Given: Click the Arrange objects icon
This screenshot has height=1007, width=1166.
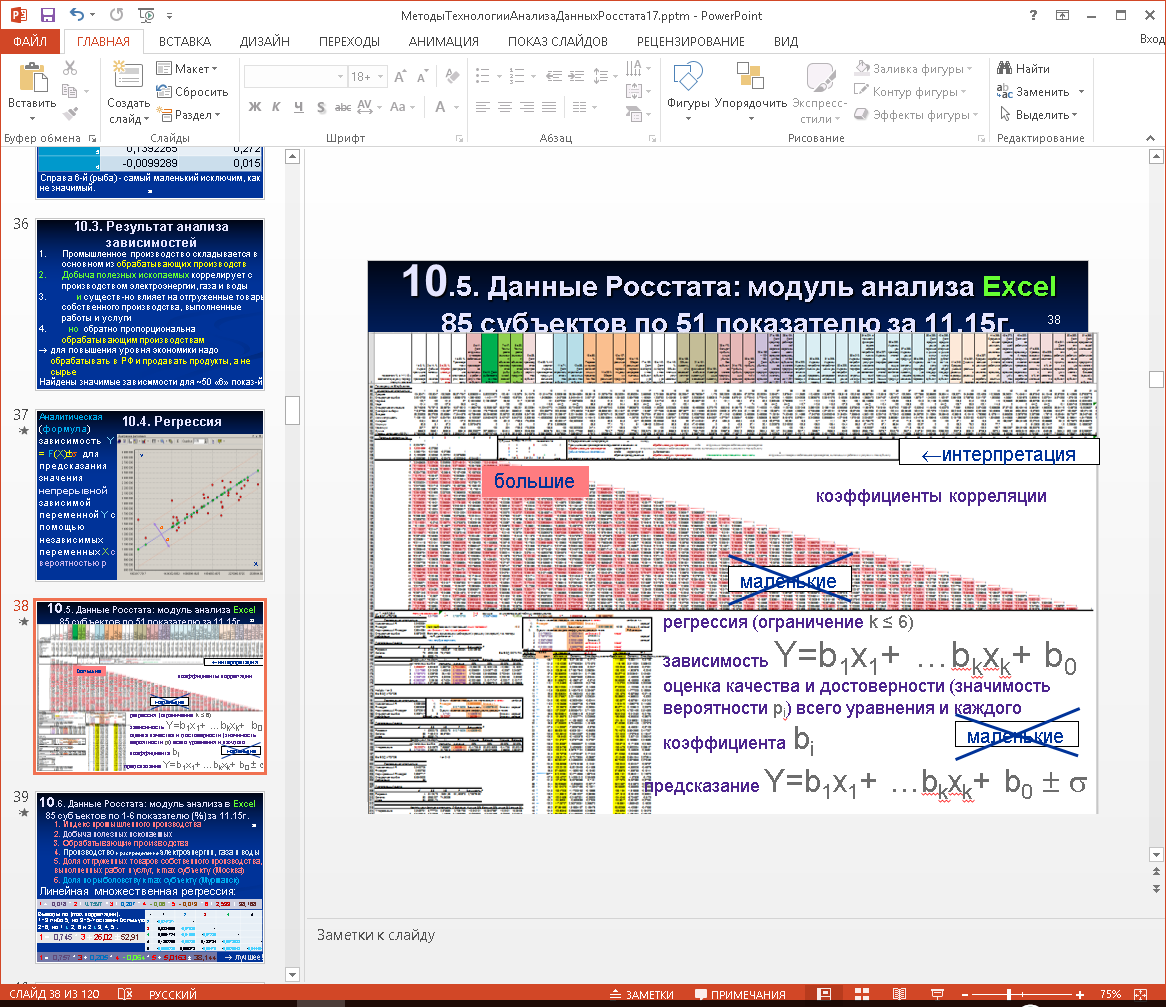Looking at the screenshot, I should tap(750, 77).
